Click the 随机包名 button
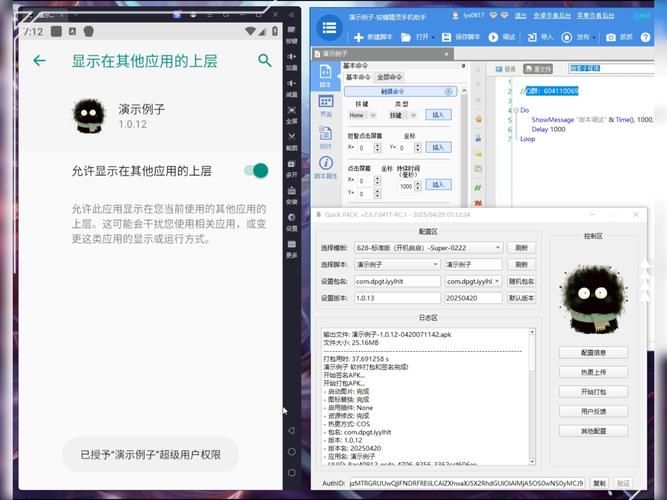The image size is (667, 500). coord(521,281)
